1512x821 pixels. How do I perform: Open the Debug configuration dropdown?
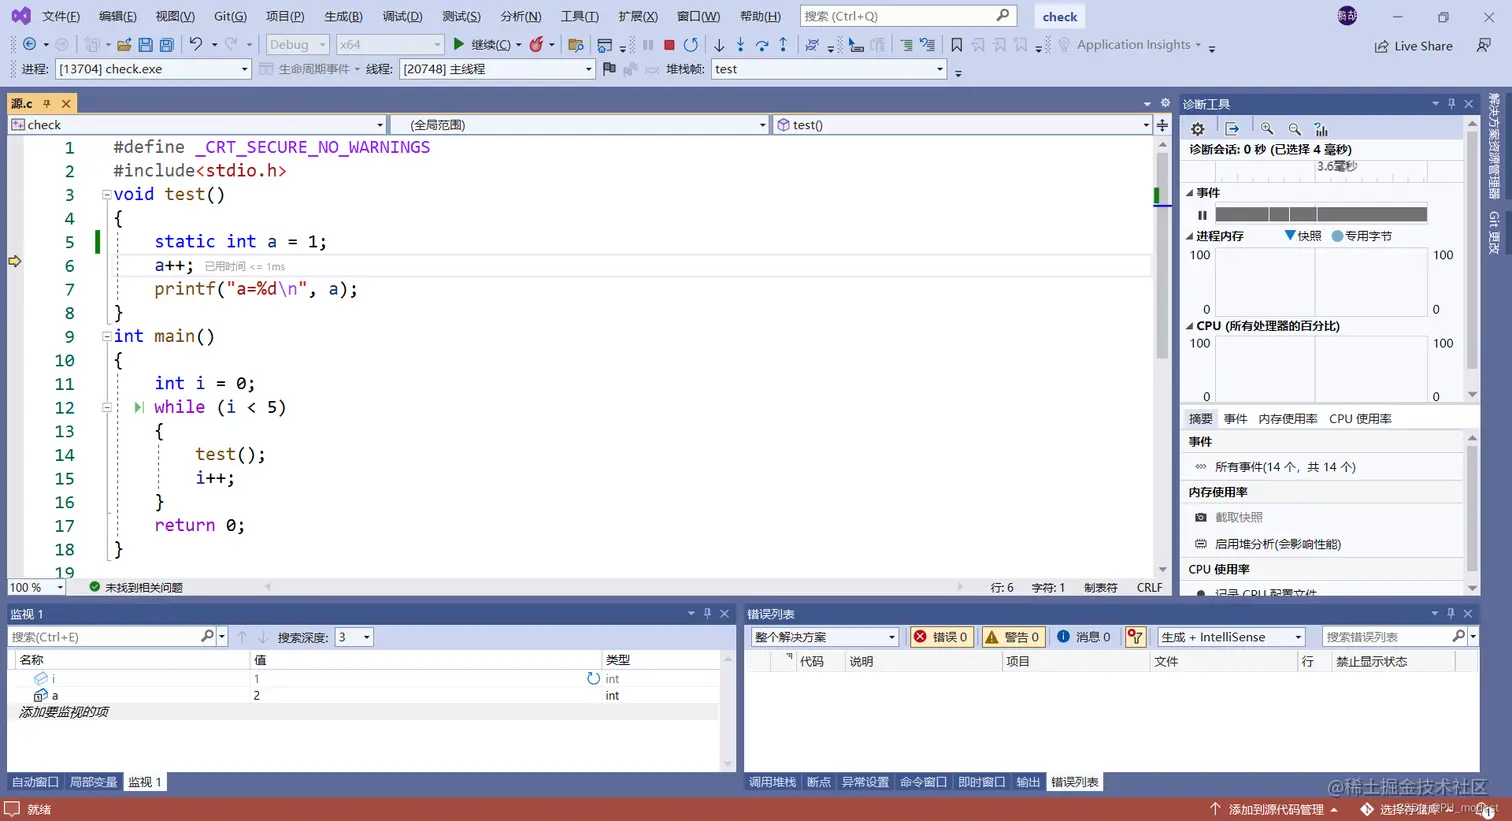tap(298, 44)
